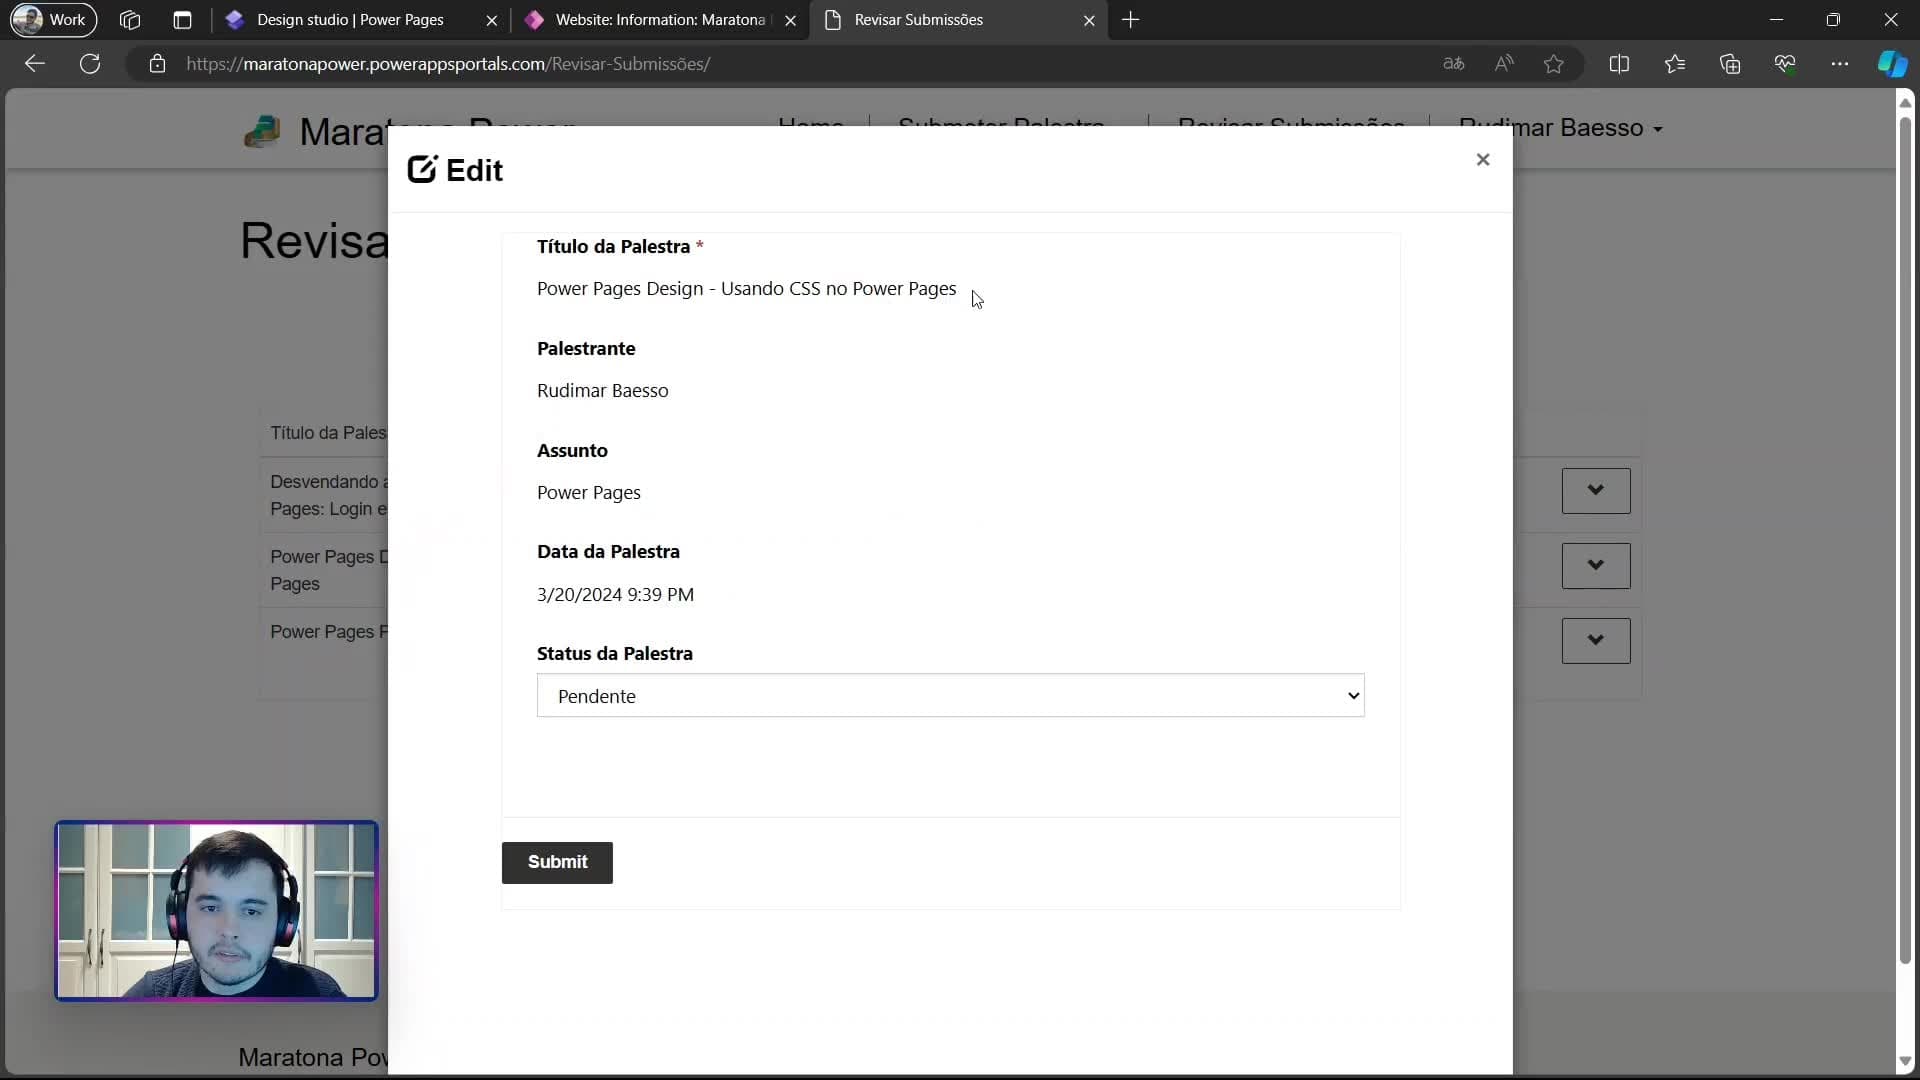The width and height of the screenshot is (1920, 1080).
Task: Click the Título da Pales column header
Action: (x=328, y=433)
